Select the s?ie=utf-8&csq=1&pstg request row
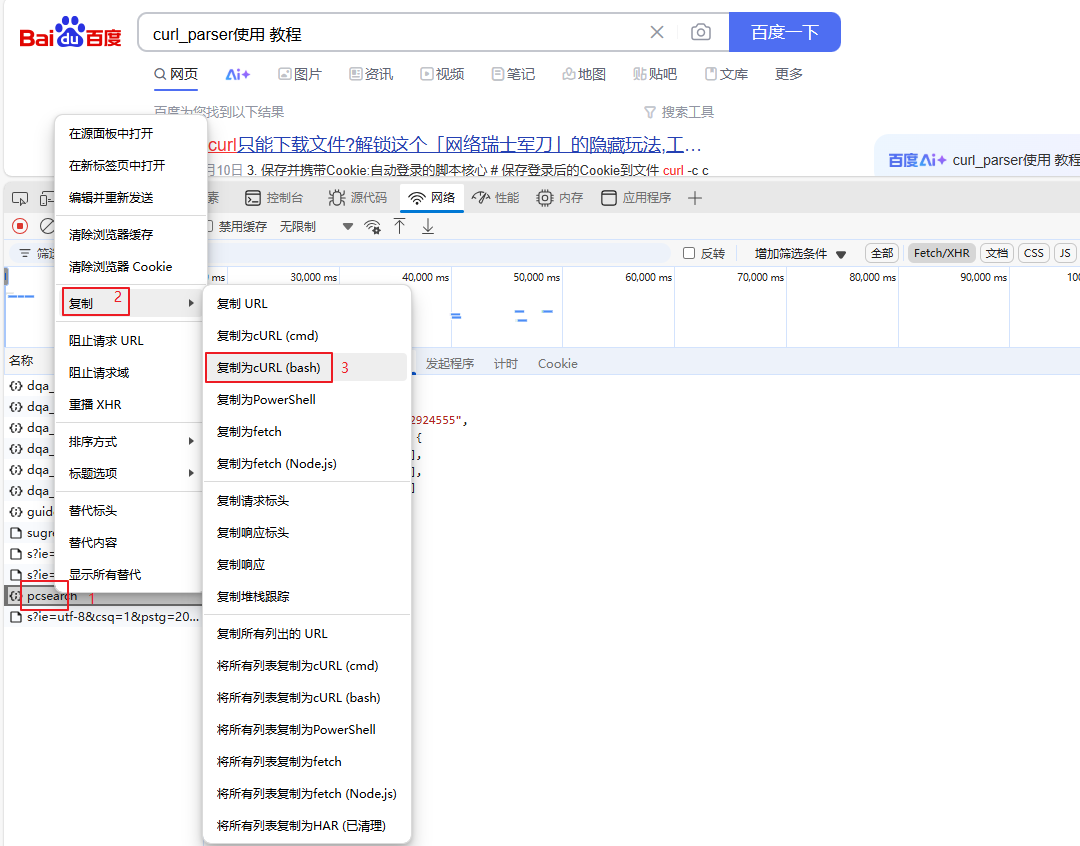The image size is (1080, 846). tap(103, 617)
